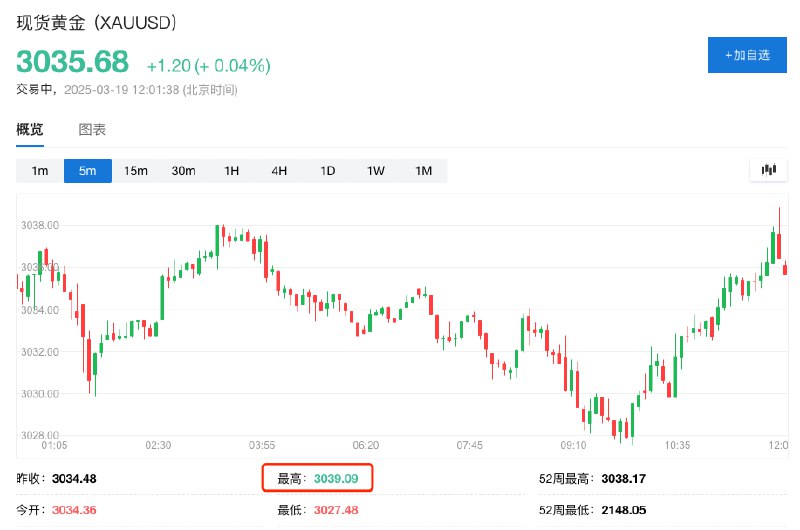Open the candlestick chart type icon

(768, 170)
